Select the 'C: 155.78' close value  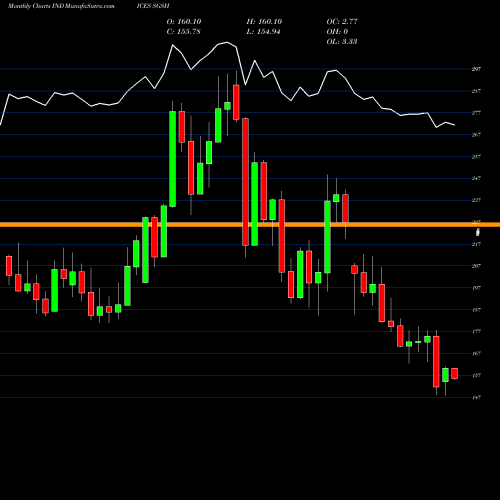click(184, 32)
